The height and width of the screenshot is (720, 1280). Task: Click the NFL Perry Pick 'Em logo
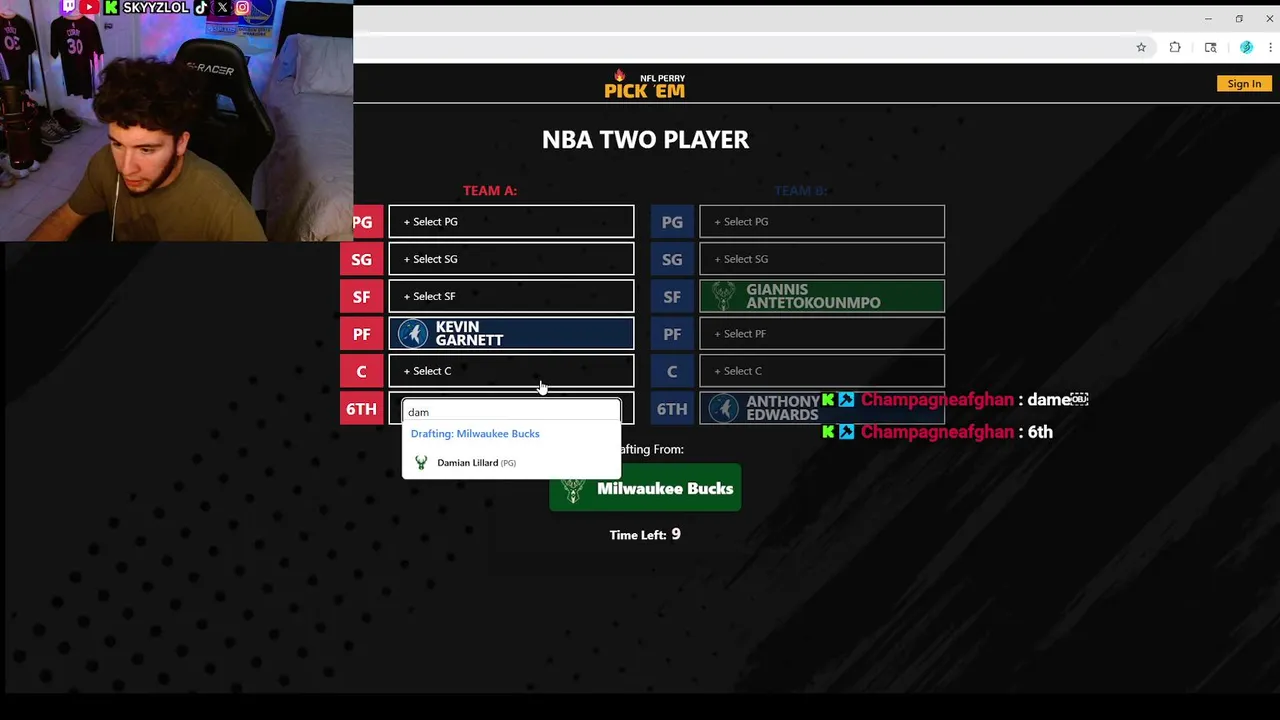645,84
